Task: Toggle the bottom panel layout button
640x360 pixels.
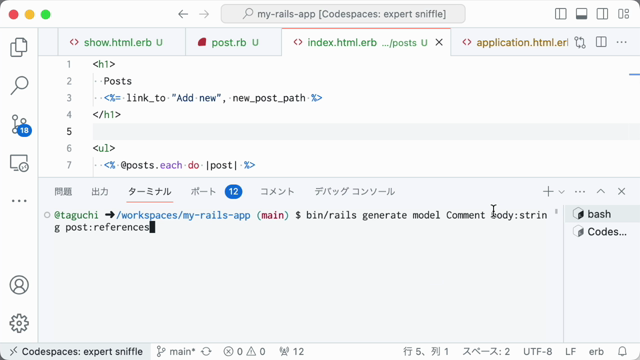Action: [582, 14]
